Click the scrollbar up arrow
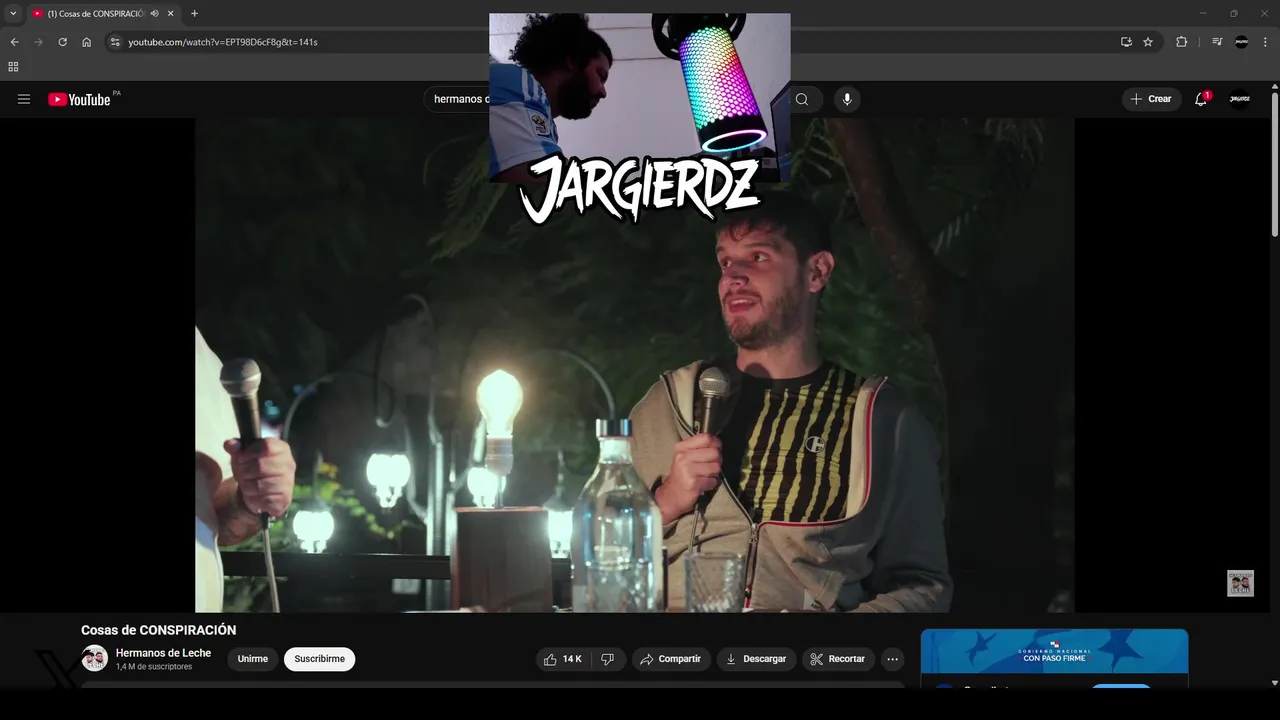Screen dimensions: 1280x720 [1274, 86]
